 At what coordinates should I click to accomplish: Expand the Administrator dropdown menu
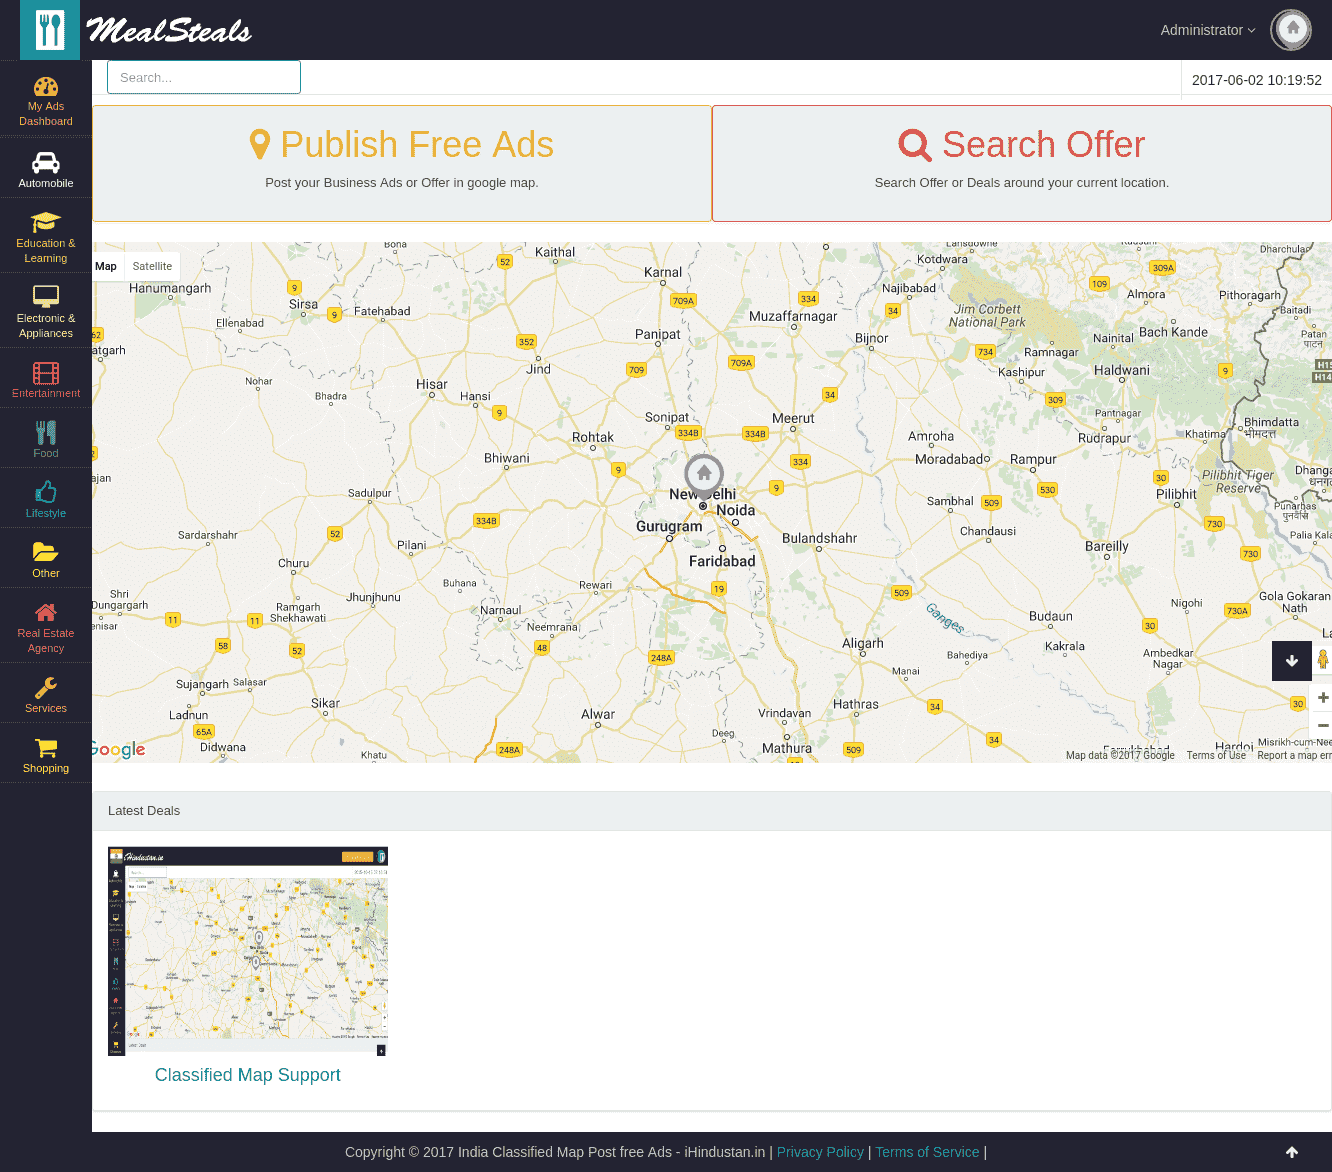click(x=1207, y=30)
